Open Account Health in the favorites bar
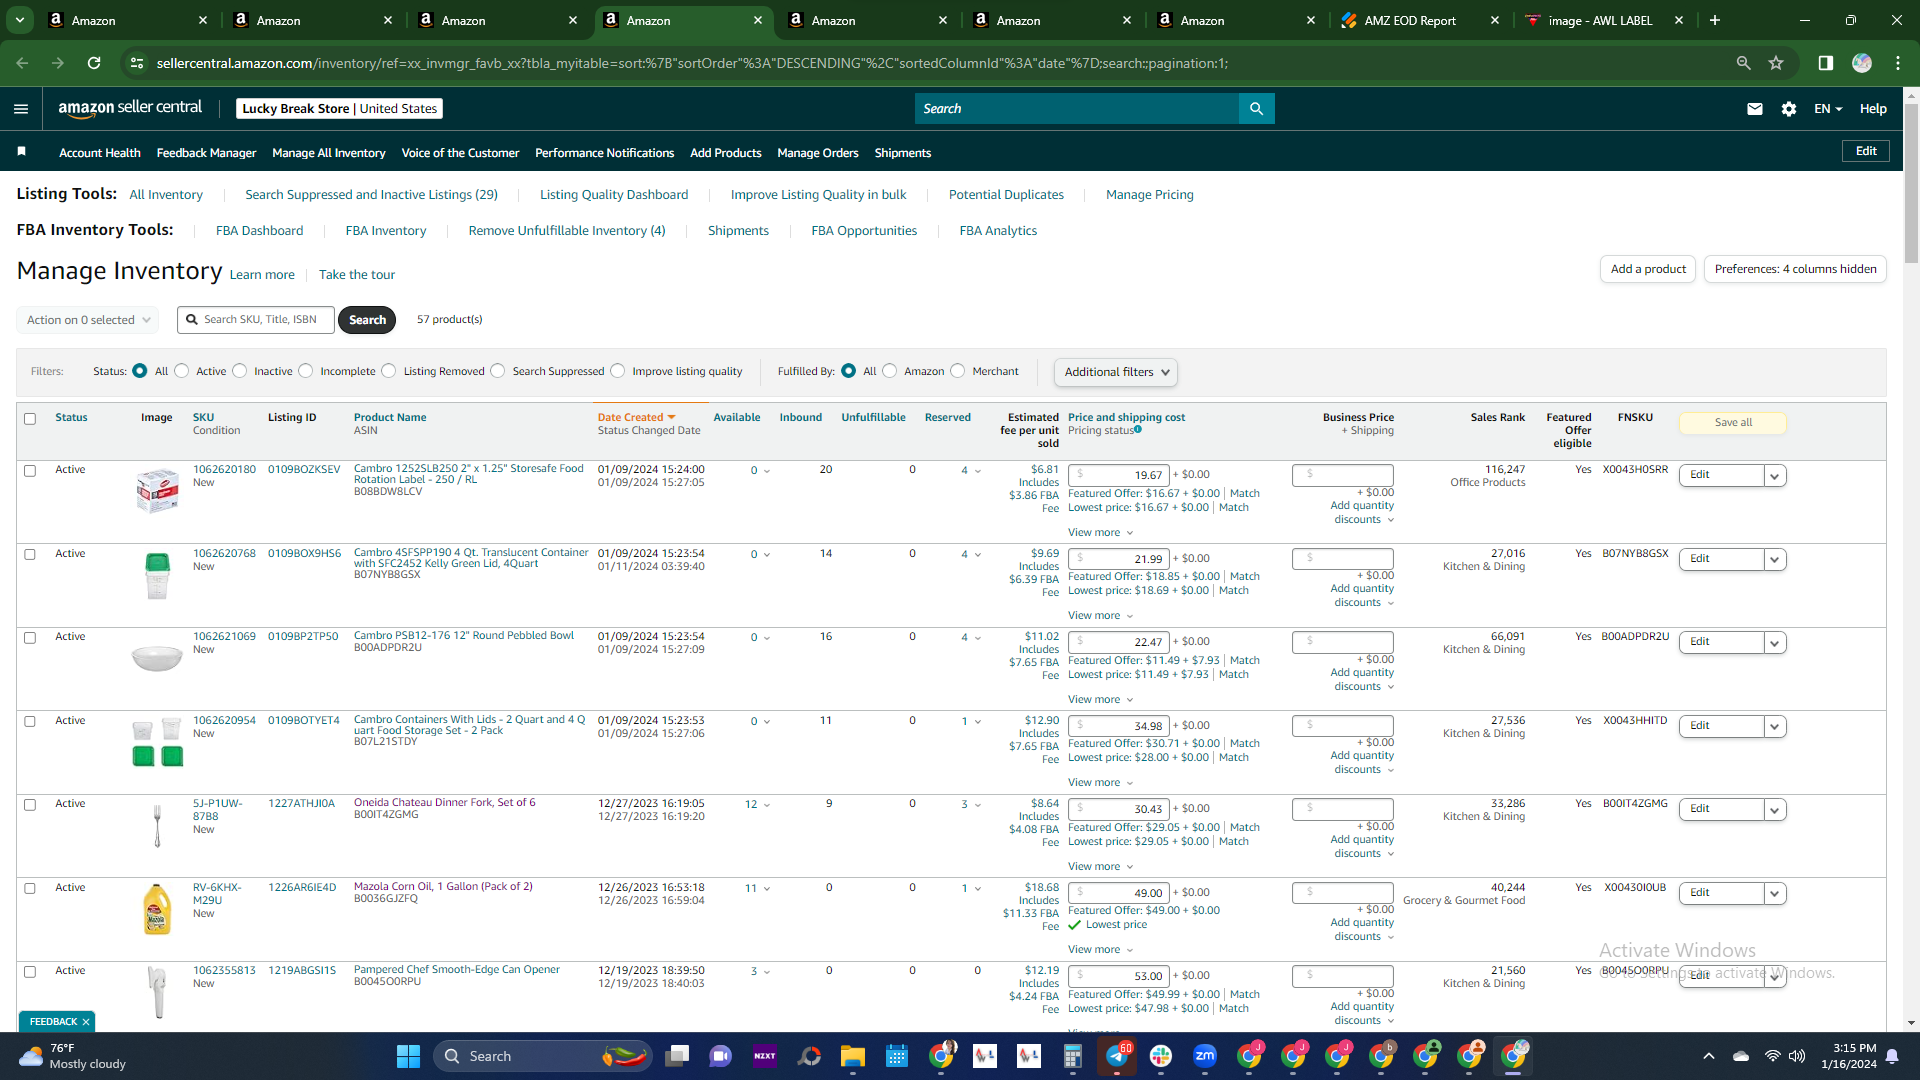Image resolution: width=1920 pixels, height=1080 pixels. coord(100,153)
